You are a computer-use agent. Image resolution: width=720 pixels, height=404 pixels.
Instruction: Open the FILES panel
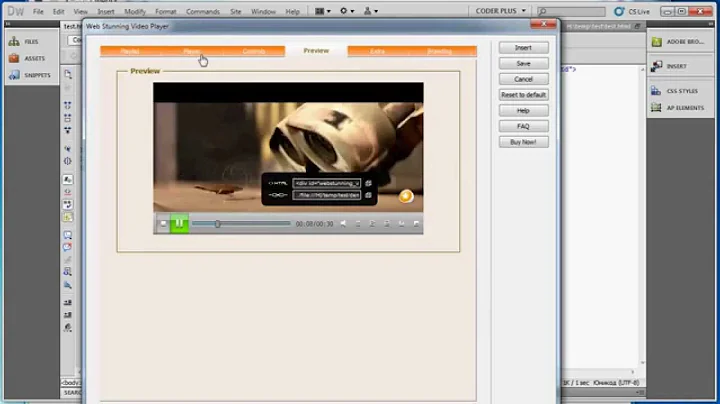click(x=23, y=41)
